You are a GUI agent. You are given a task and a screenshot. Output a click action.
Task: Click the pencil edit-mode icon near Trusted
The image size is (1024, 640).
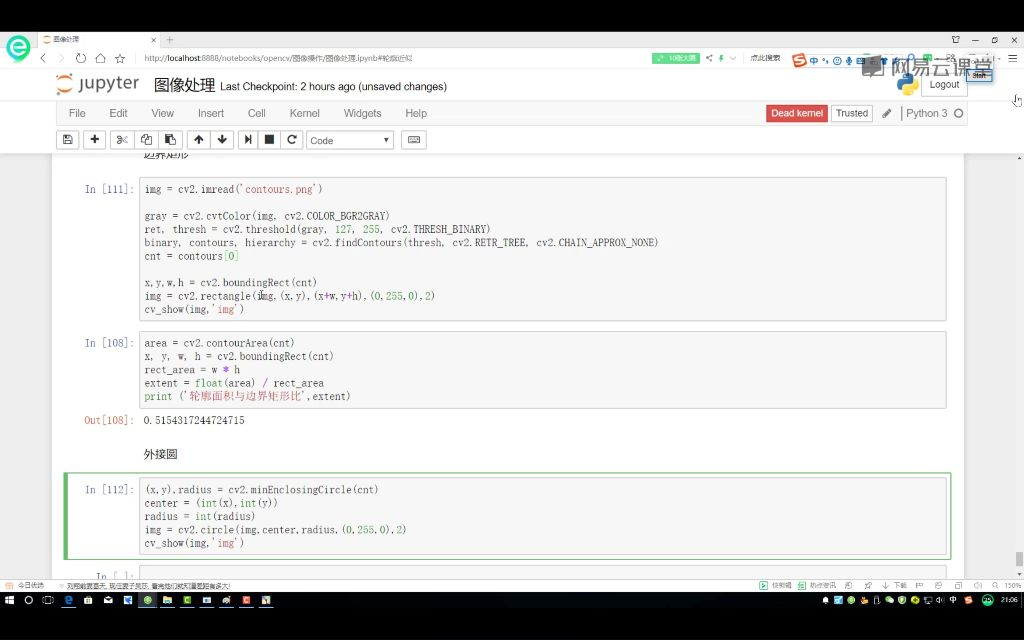[886, 113]
